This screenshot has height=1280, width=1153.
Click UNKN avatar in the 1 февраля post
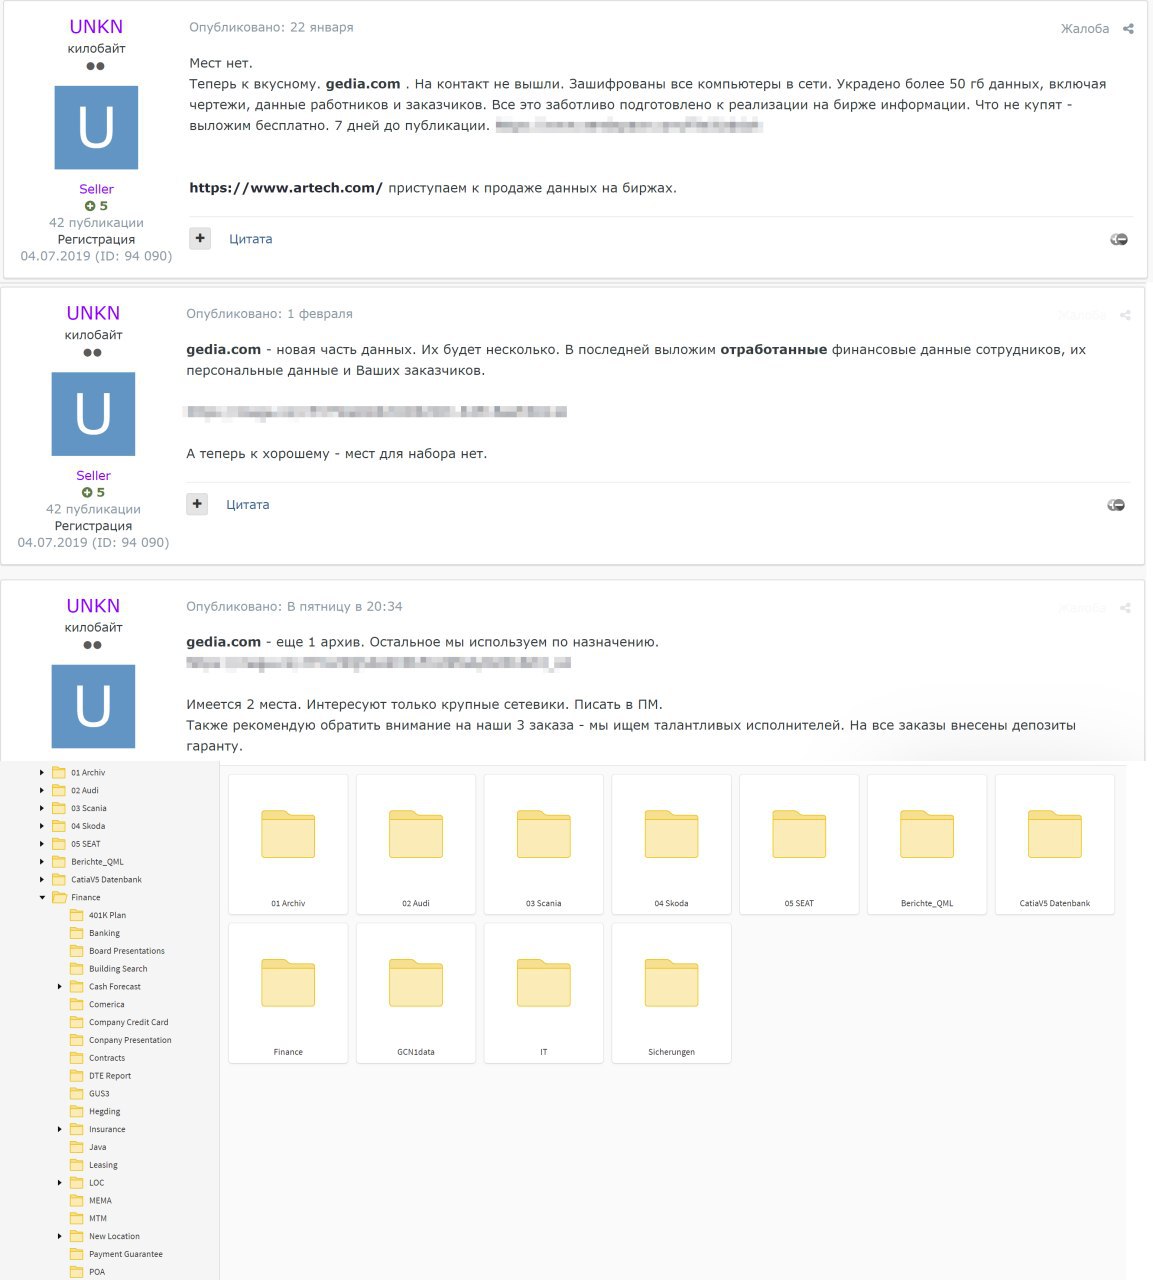(x=93, y=414)
